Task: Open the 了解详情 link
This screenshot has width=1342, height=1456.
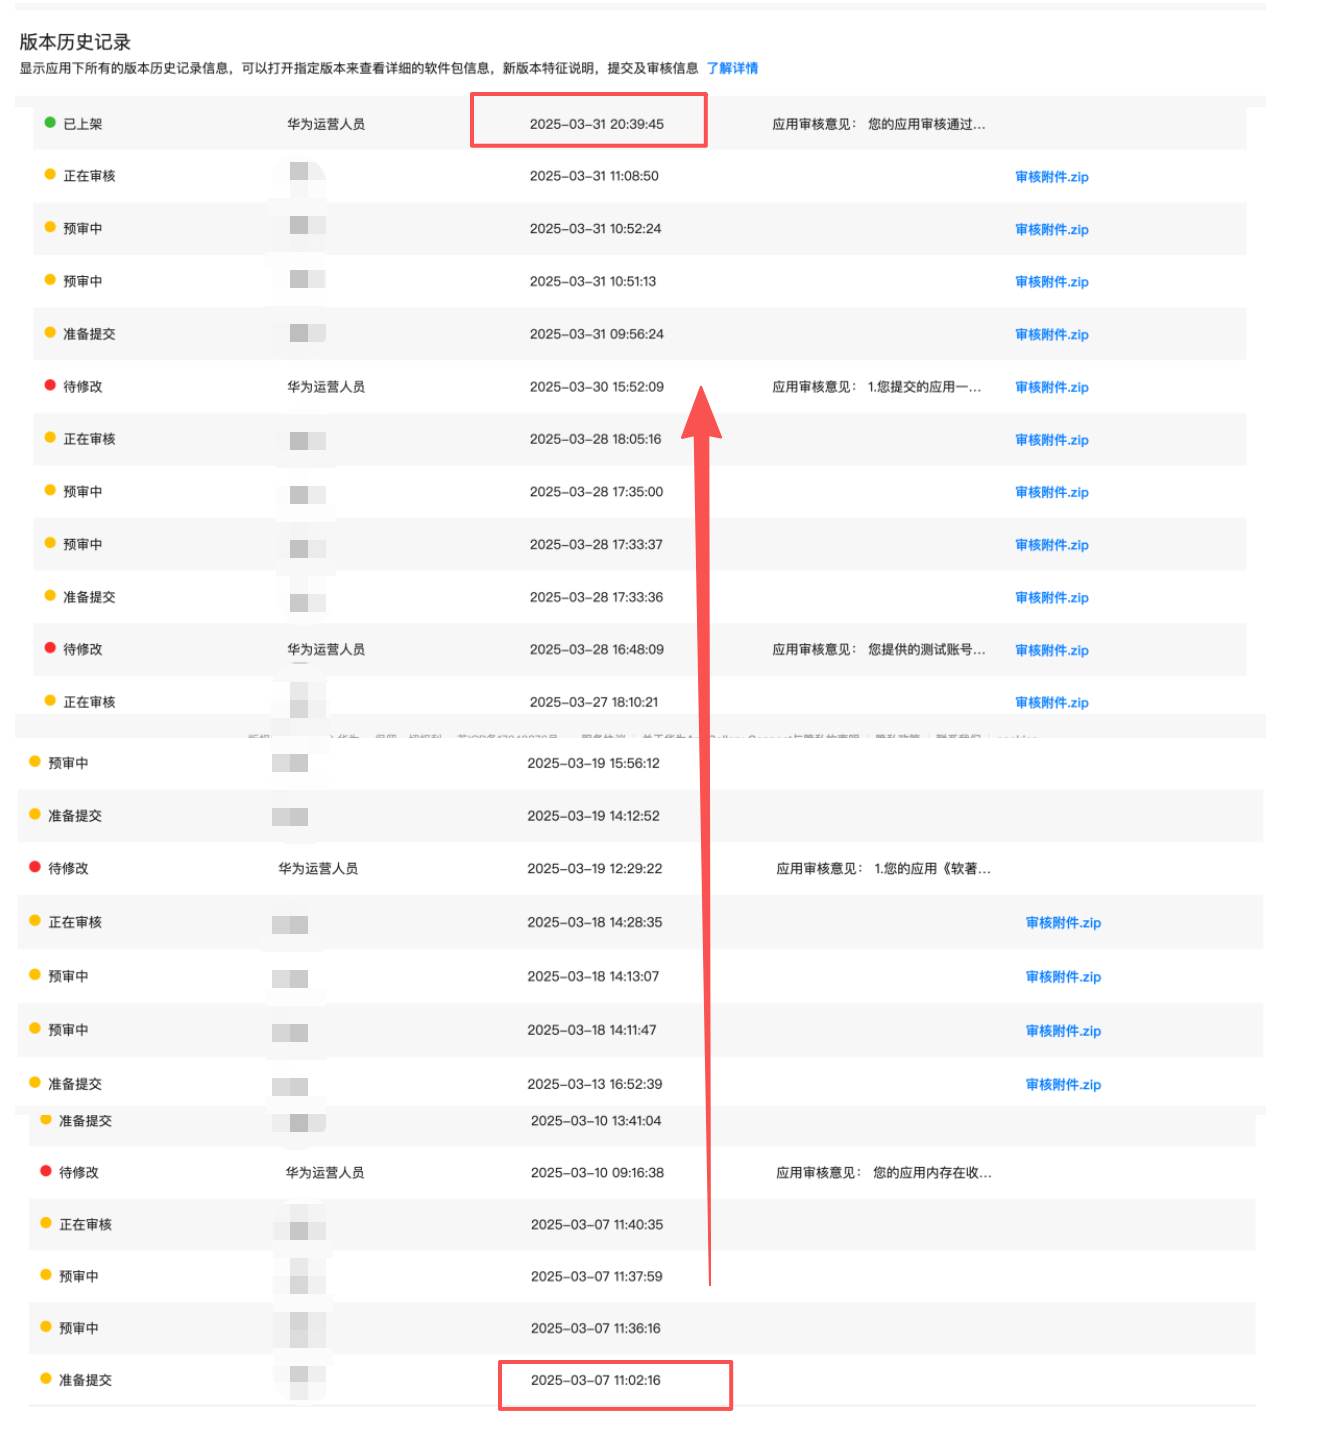Action: 732,68
